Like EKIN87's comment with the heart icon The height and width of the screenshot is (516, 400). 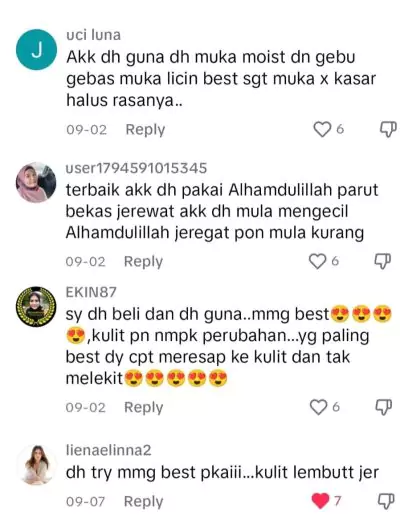(318, 407)
